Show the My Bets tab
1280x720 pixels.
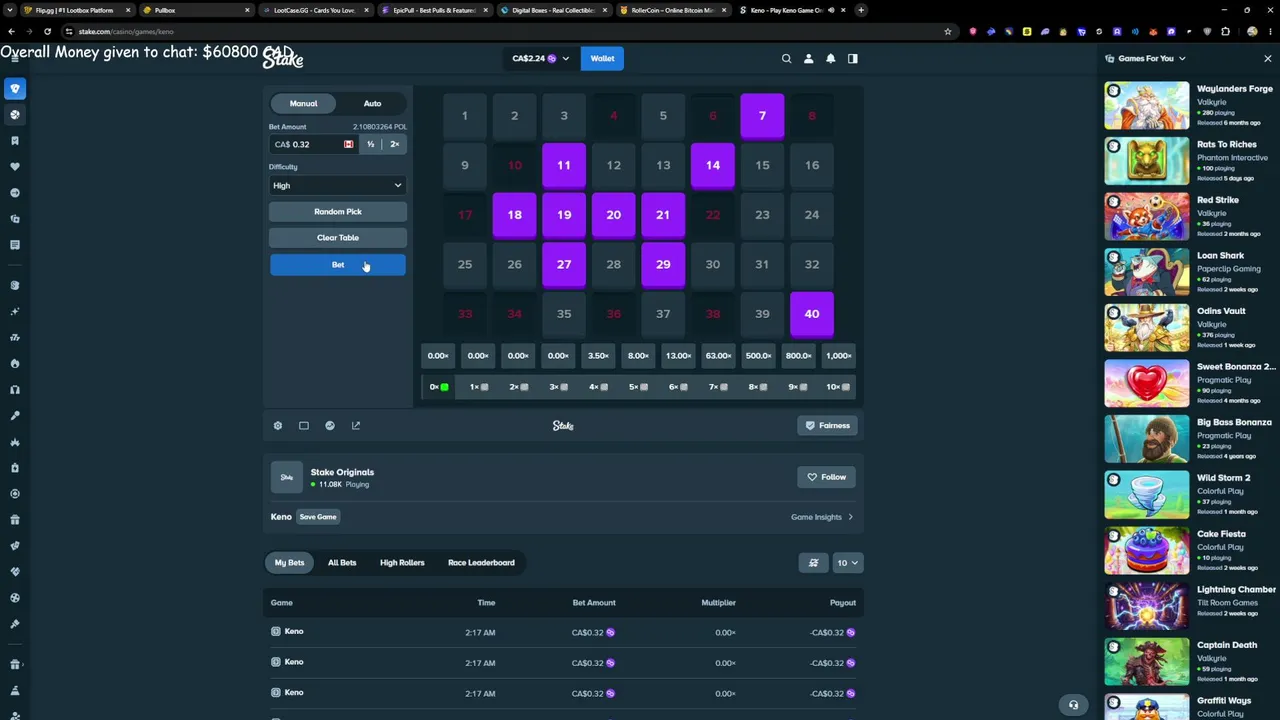tap(289, 563)
